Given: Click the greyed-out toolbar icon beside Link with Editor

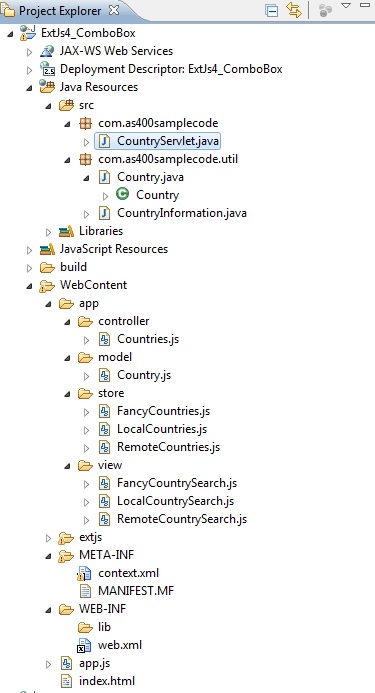Looking at the screenshot, I should (x=325, y=10).
